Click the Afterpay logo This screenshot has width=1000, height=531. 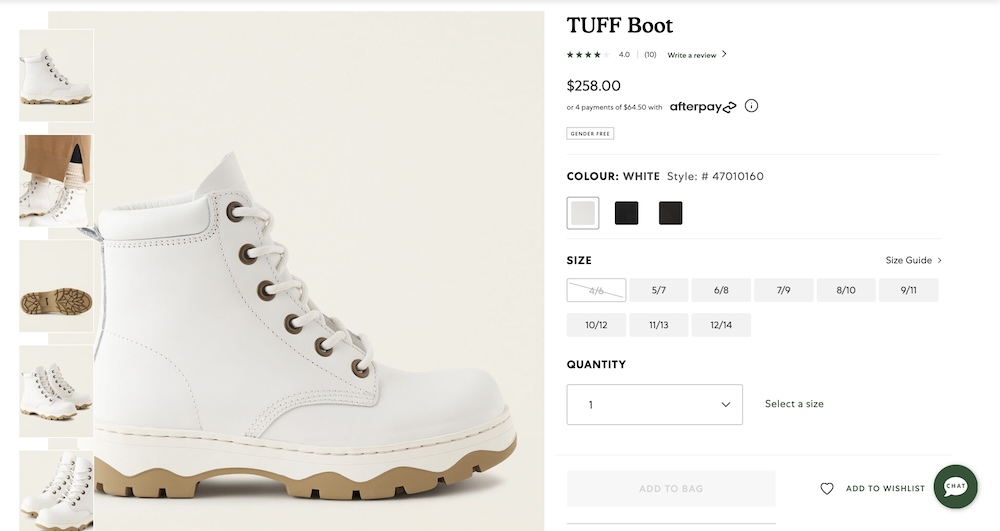point(702,107)
